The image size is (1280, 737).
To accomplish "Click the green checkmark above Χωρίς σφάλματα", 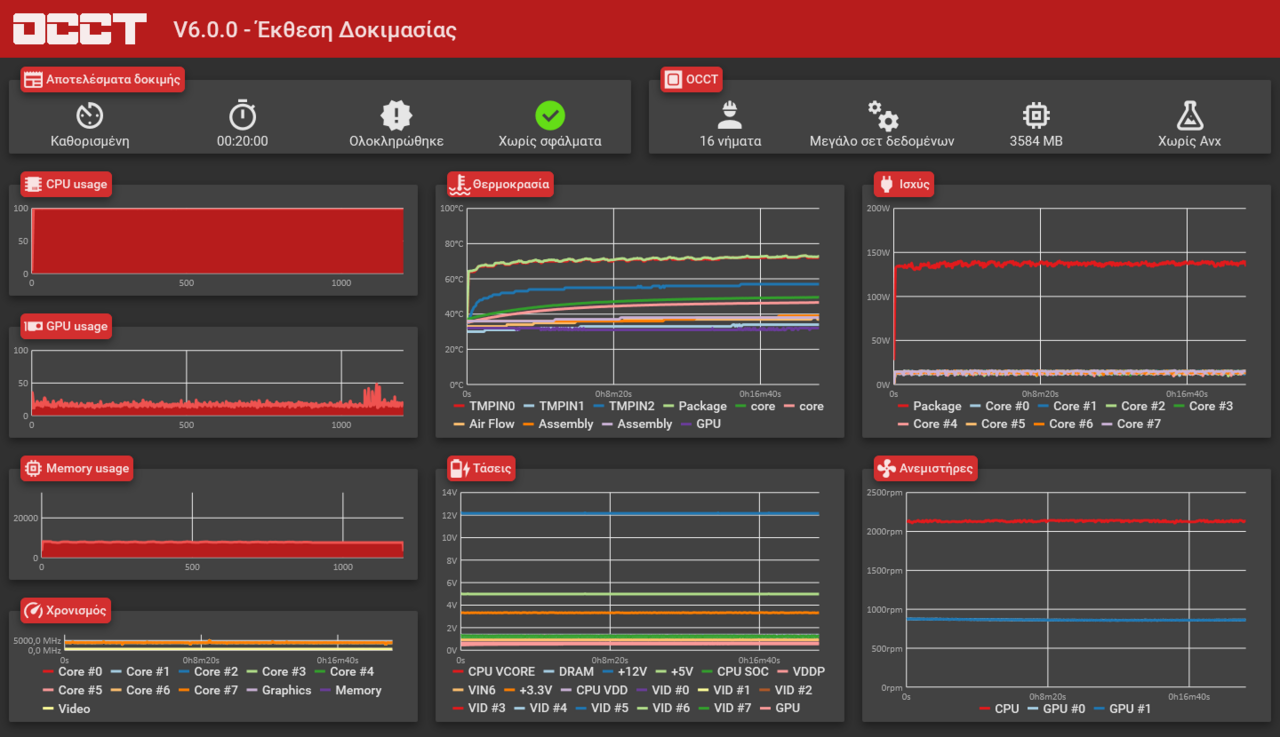I will [x=550, y=115].
